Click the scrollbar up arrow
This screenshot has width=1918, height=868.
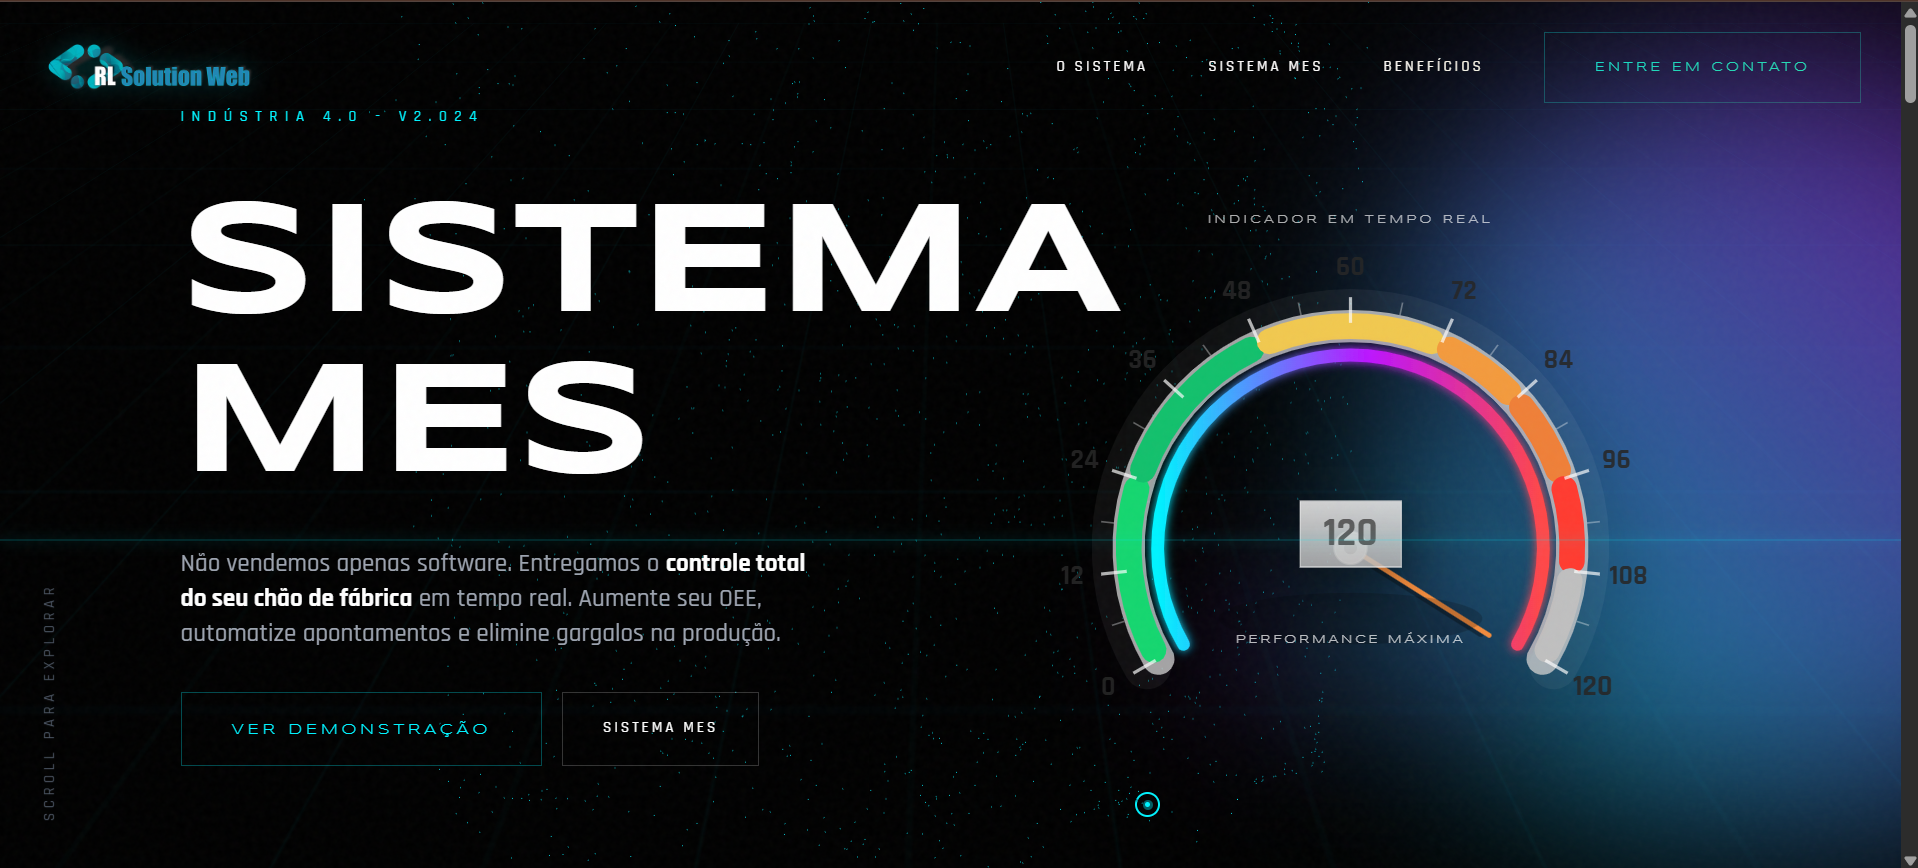[1910, 11]
